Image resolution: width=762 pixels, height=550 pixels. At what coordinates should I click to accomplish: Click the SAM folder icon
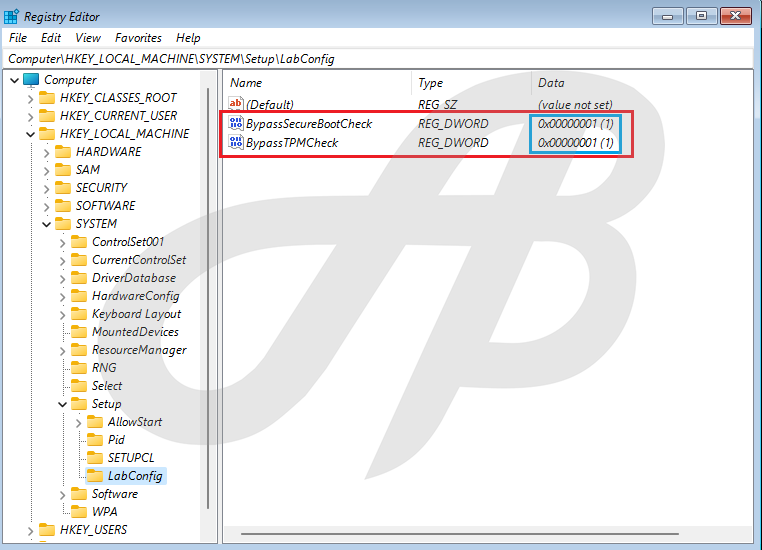point(63,170)
